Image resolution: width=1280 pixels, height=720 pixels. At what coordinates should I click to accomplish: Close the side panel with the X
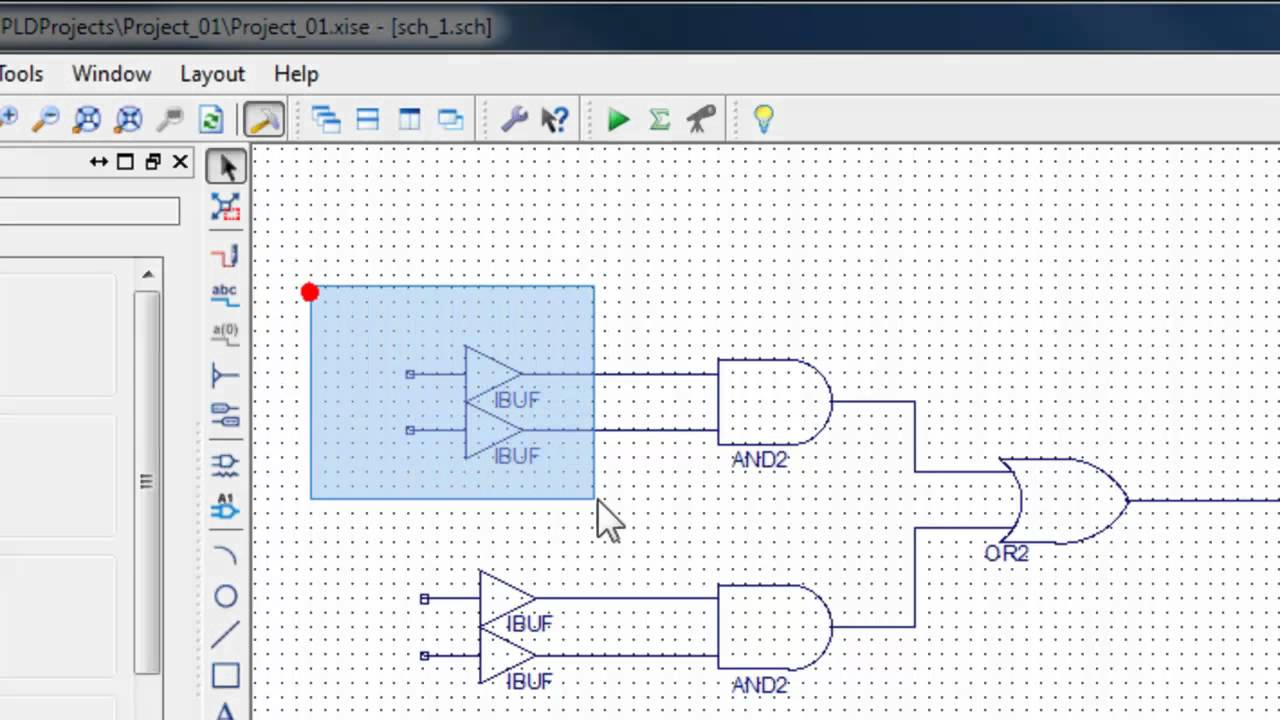tap(180, 162)
